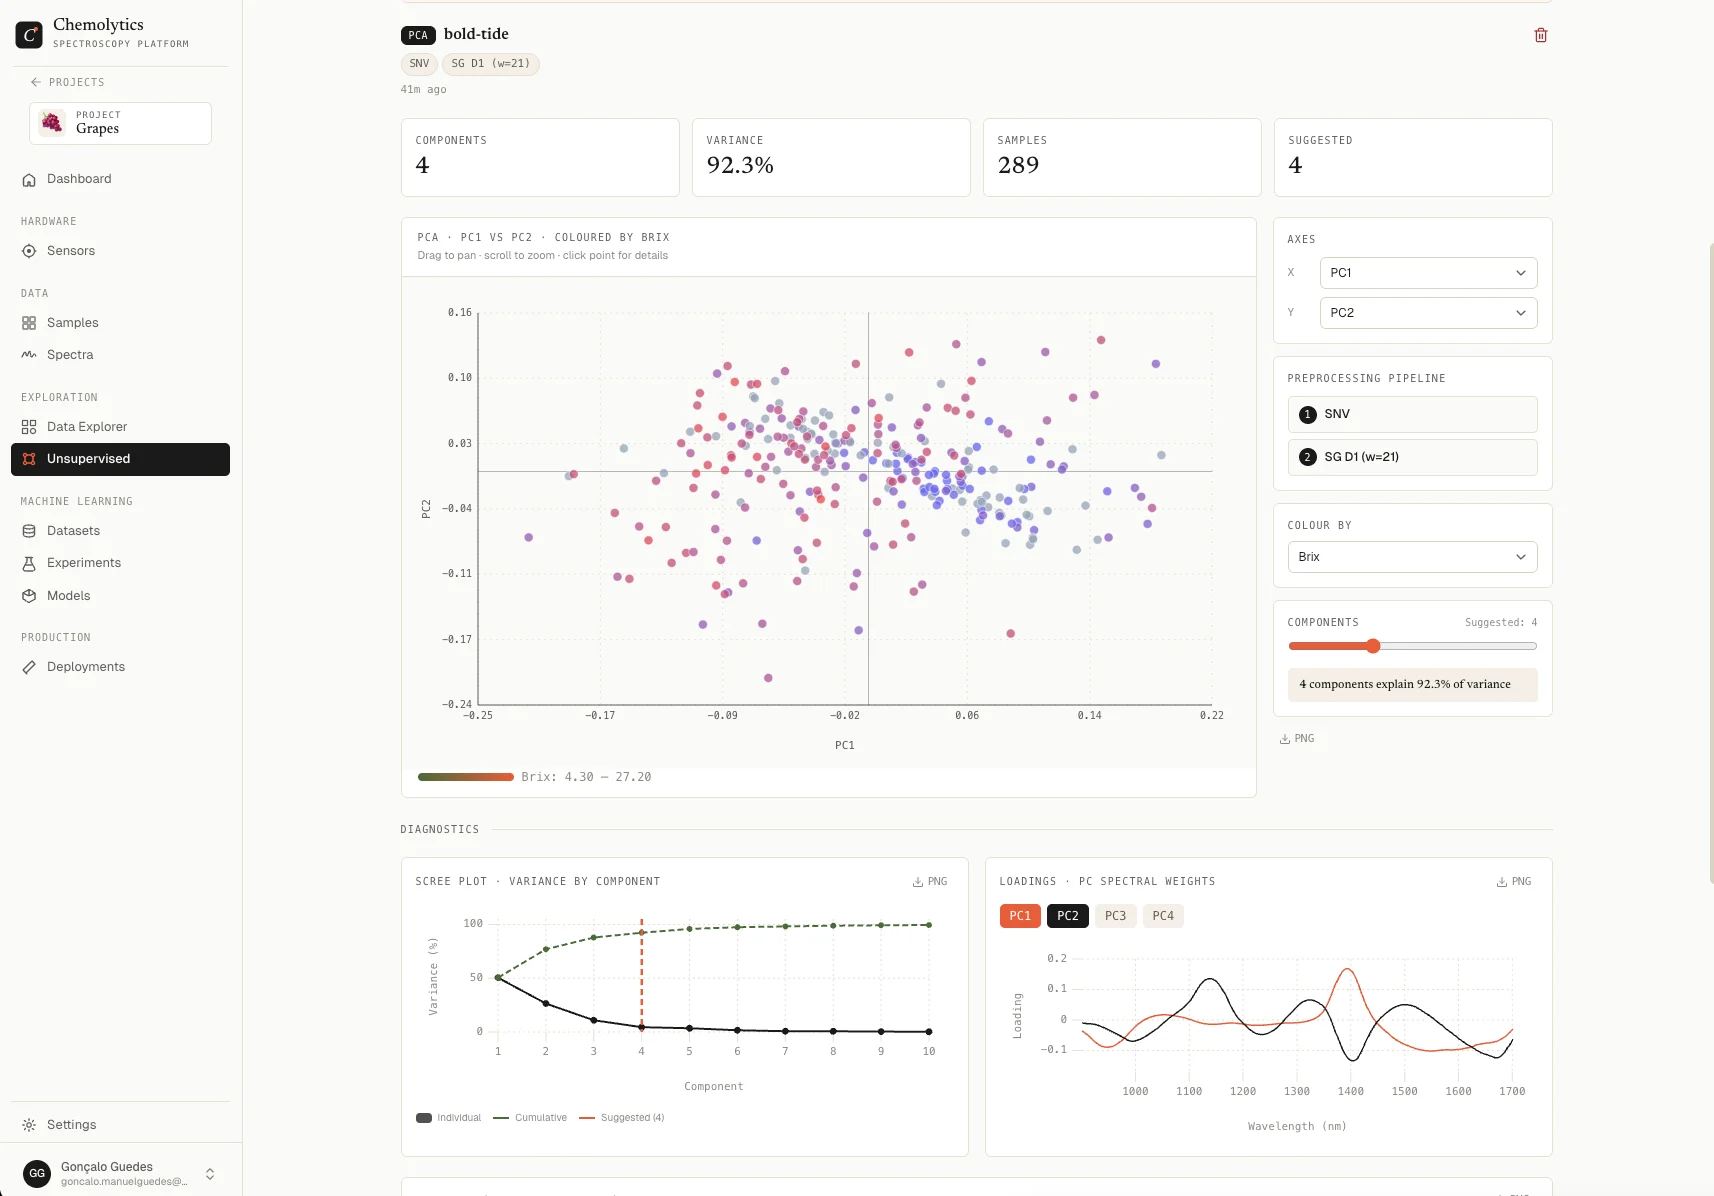Click the Components 4 summary card
Image resolution: width=1714 pixels, height=1196 pixels.
click(x=540, y=157)
